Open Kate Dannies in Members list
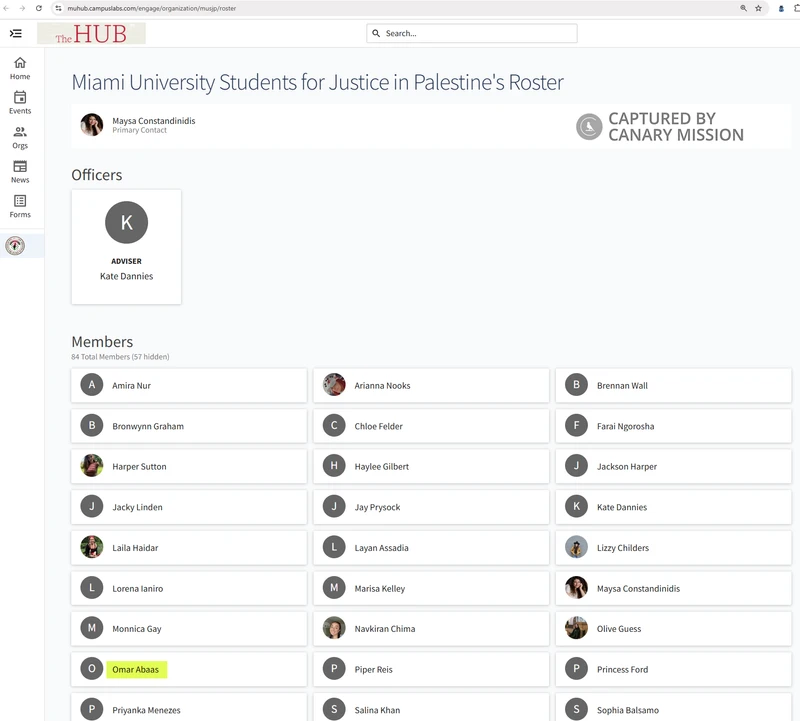The image size is (800, 721). pos(673,507)
